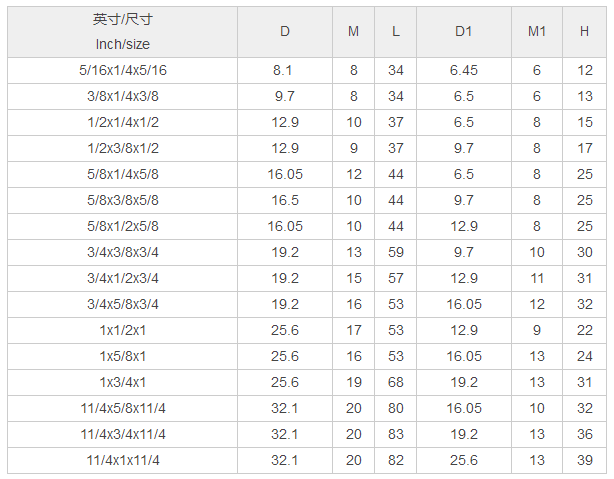Click the D1 column header

[x=463, y=32]
